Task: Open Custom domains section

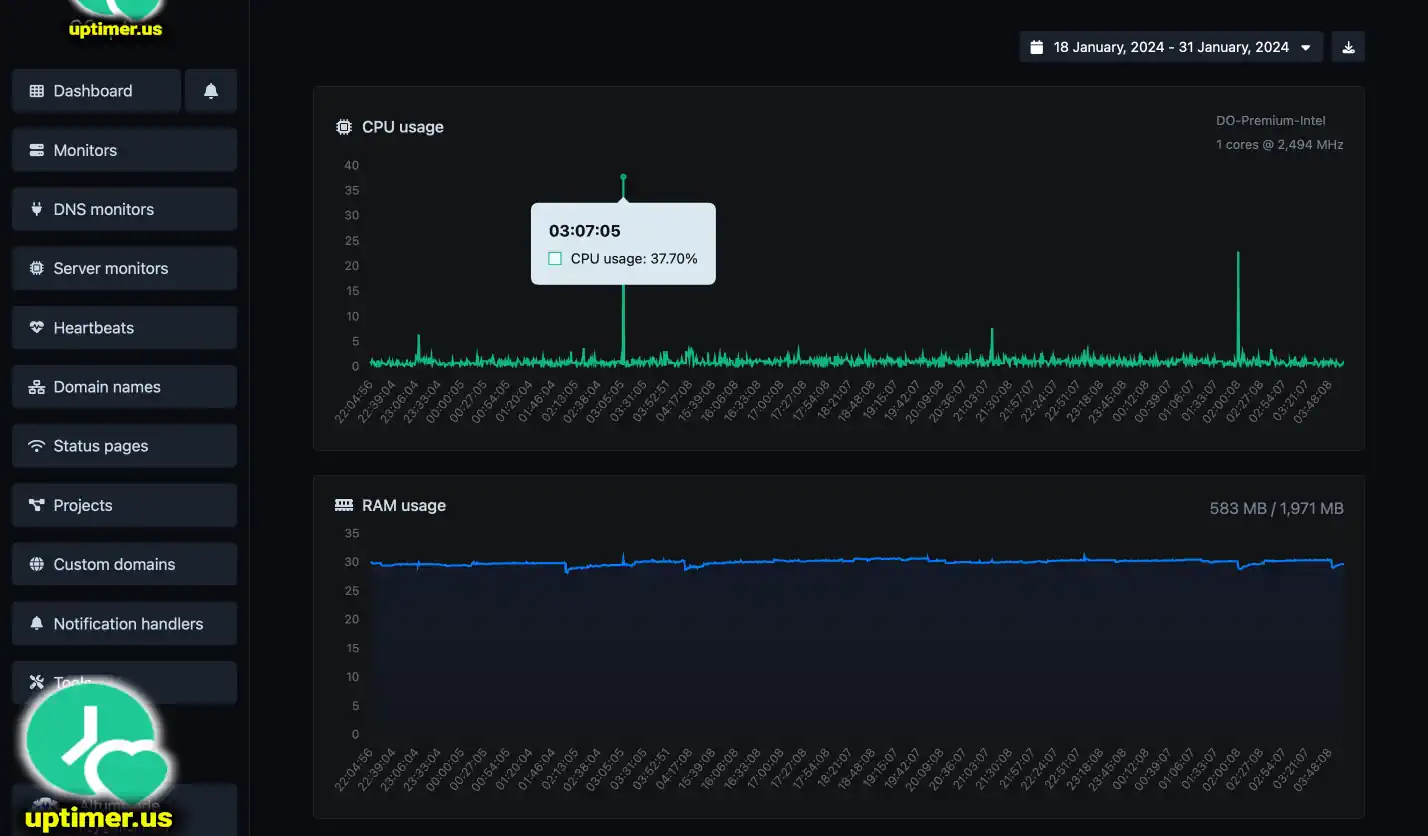Action: (x=124, y=564)
